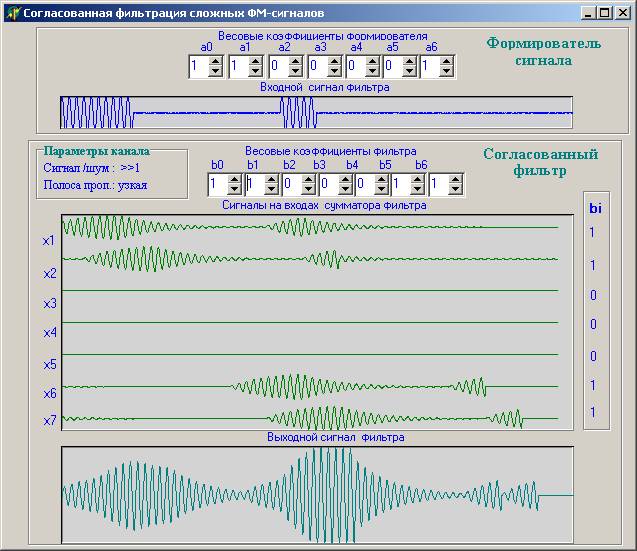Decrease the a3 shaper coefficient
The image size is (637, 551).
334,71
